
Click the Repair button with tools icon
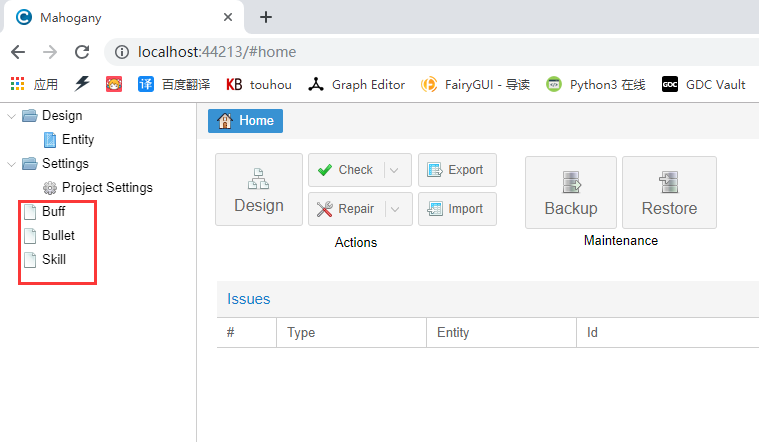(x=346, y=209)
